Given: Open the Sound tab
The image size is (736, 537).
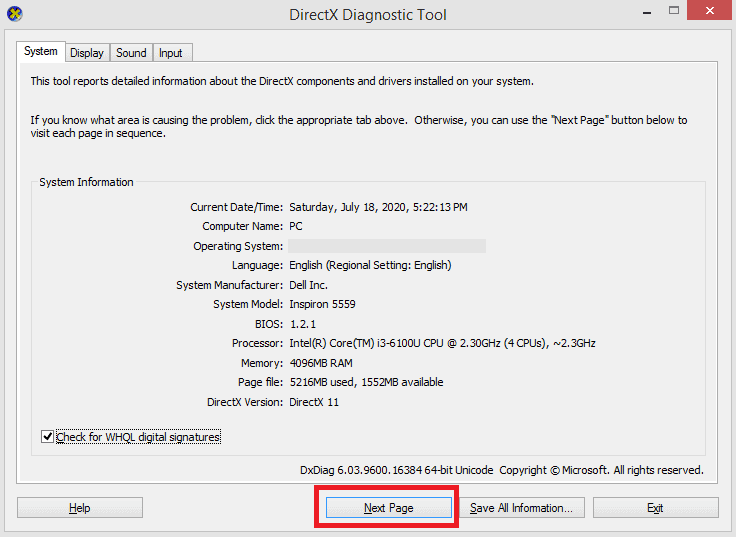Looking at the screenshot, I should [x=131, y=53].
